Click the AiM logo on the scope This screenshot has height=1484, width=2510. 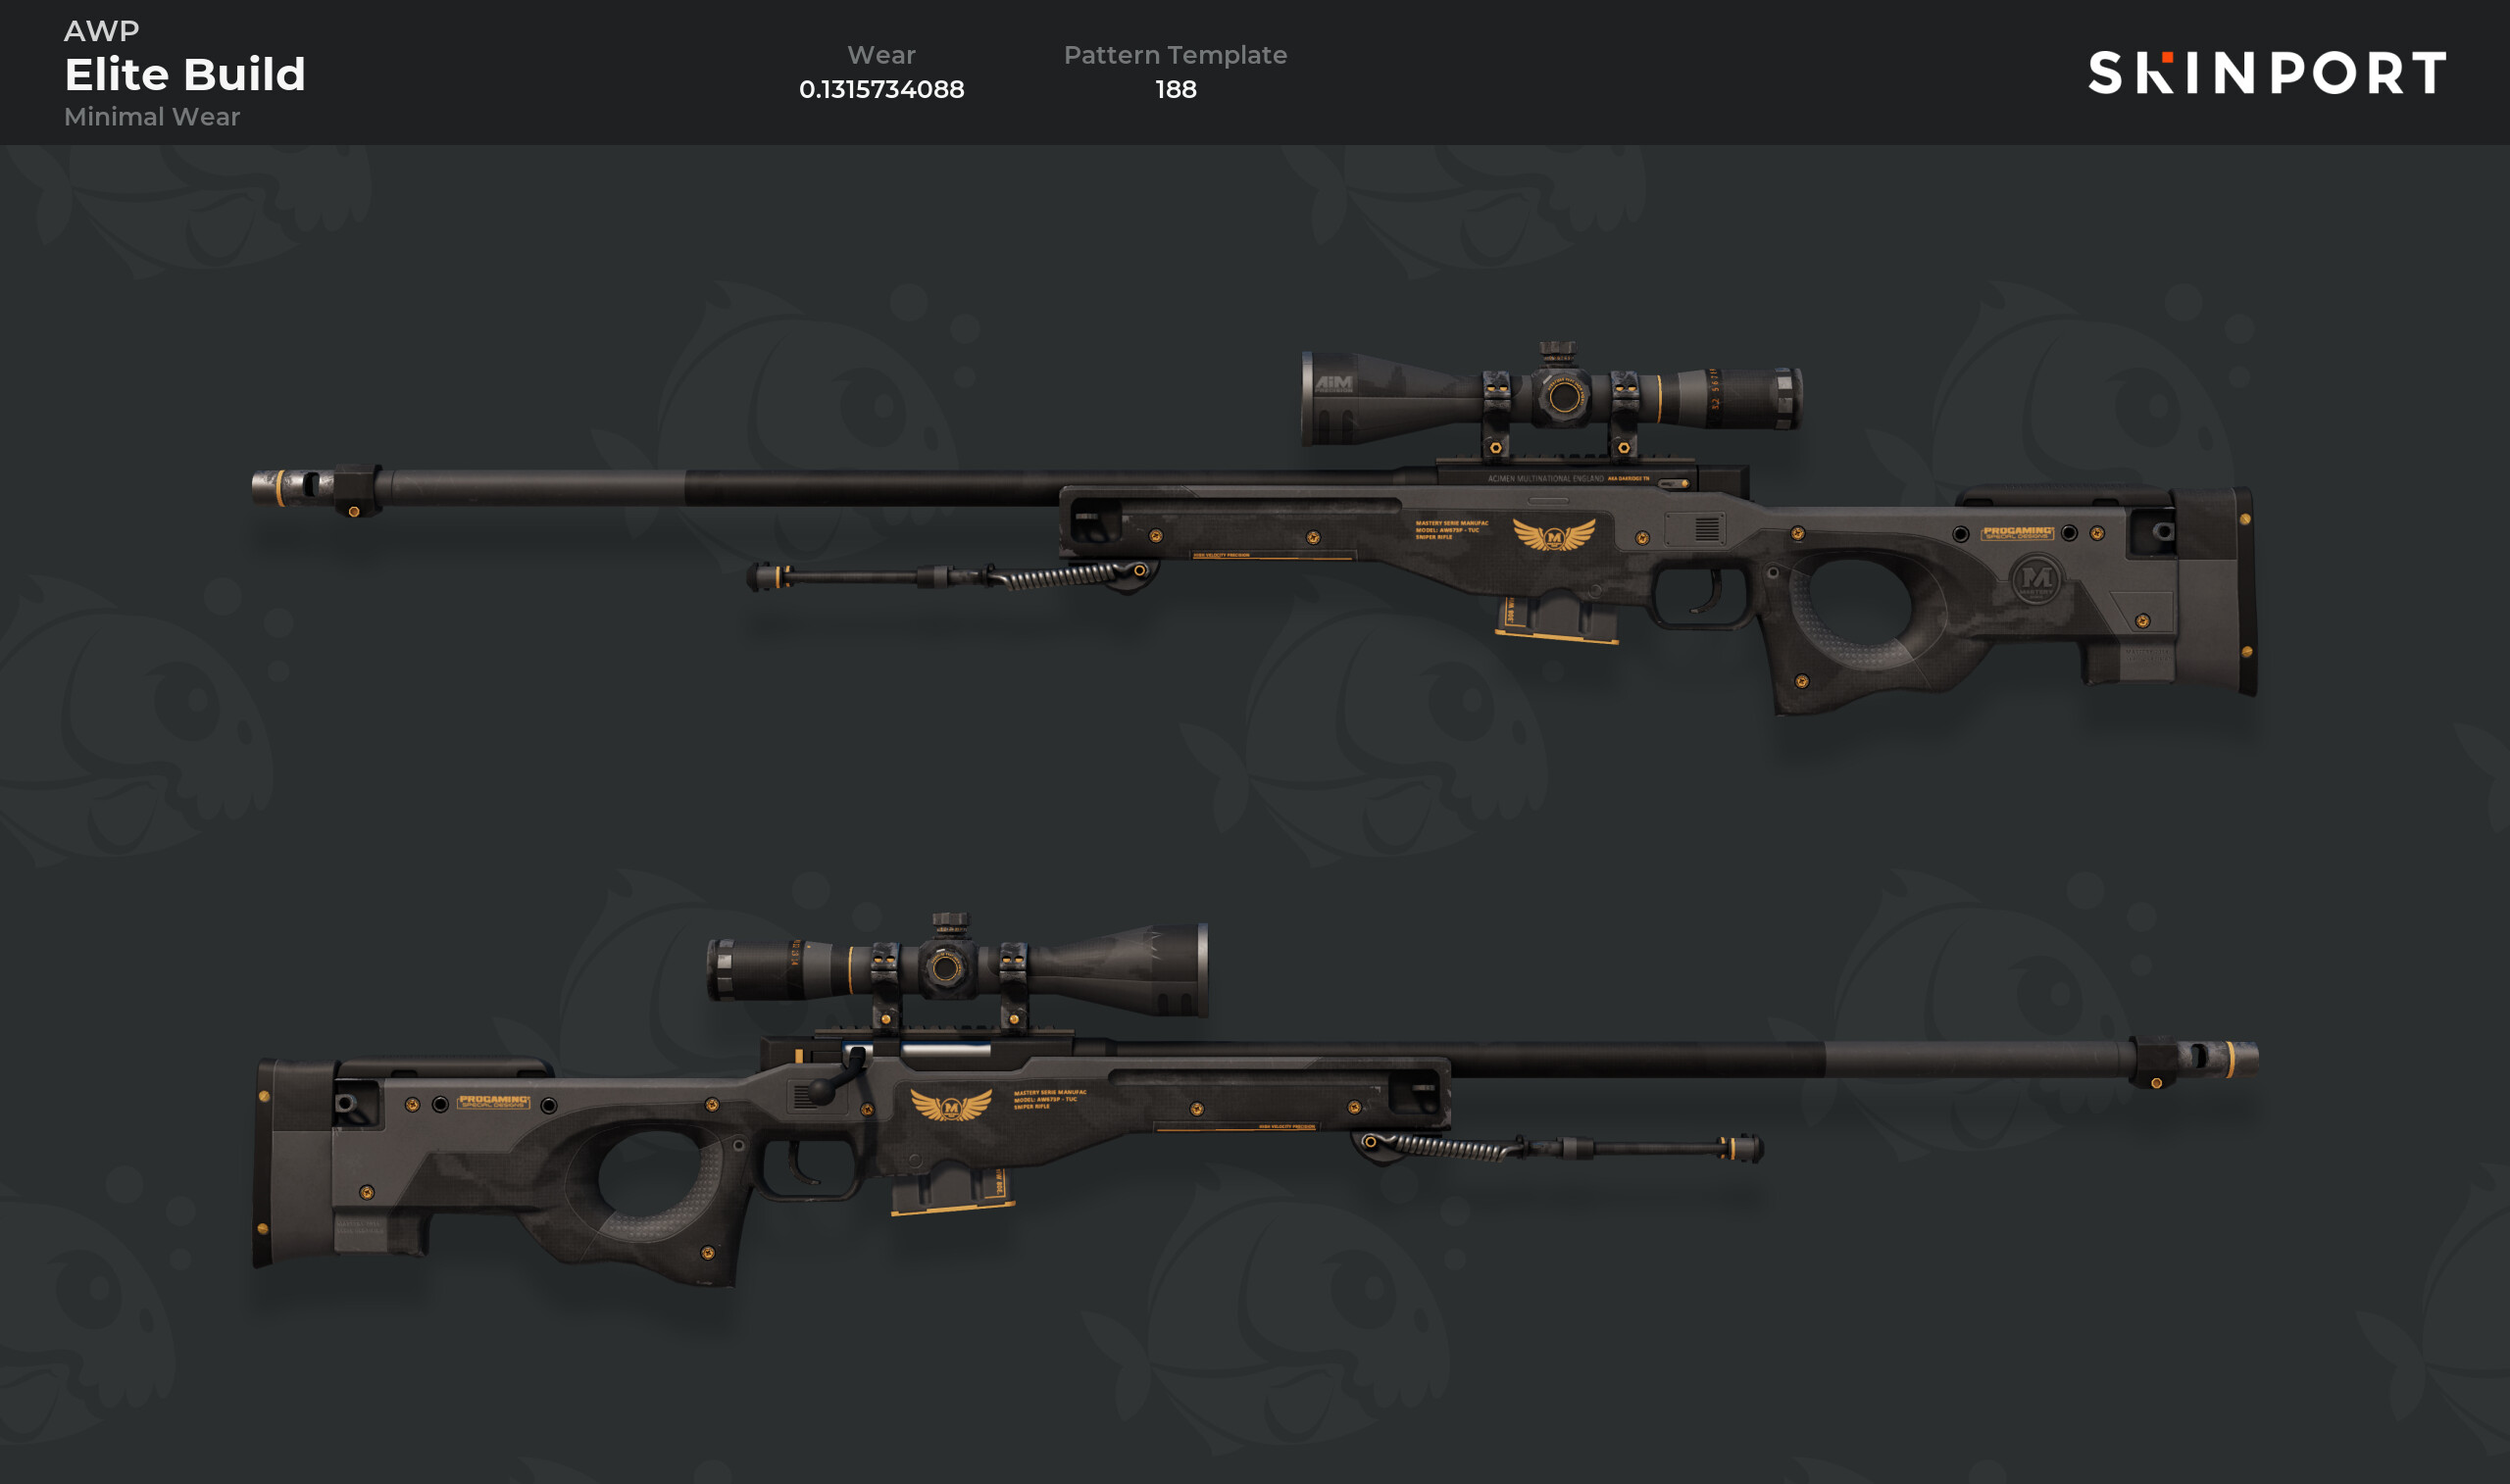click(1333, 382)
